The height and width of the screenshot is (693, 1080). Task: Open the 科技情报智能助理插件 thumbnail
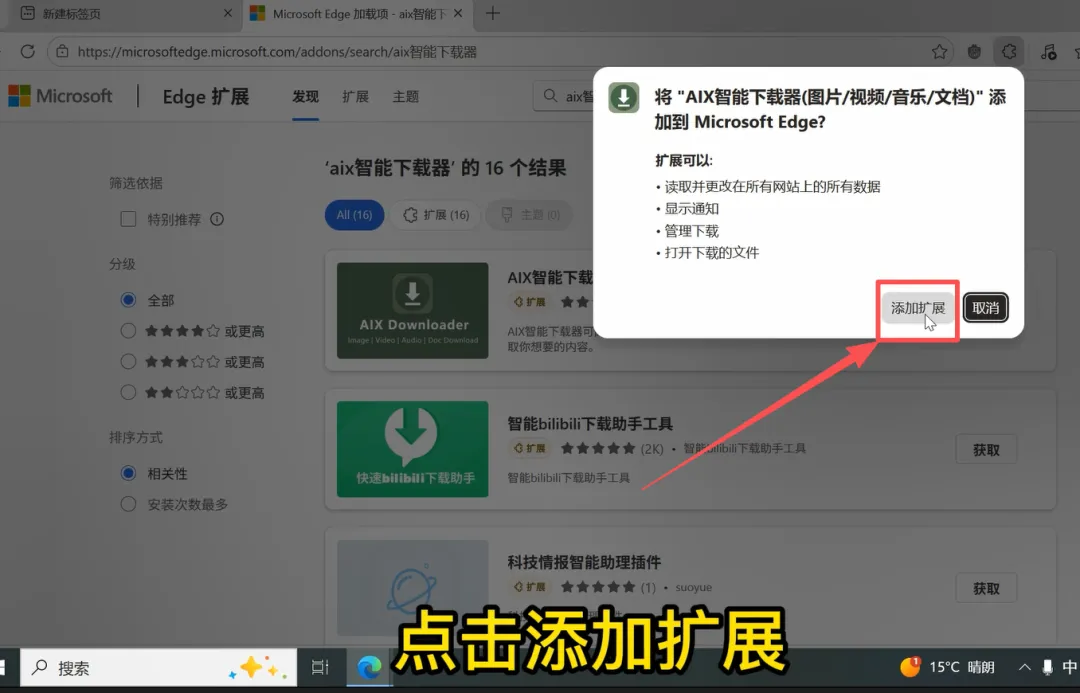point(413,588)
